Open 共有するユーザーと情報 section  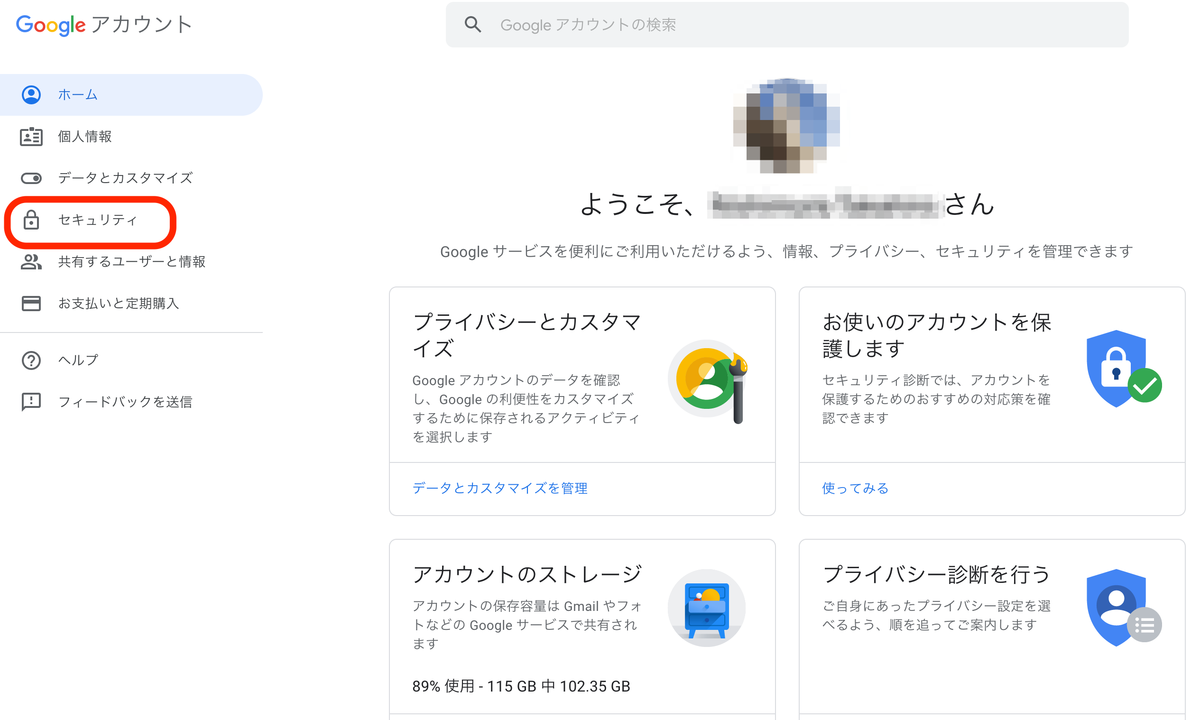point(131,262)
